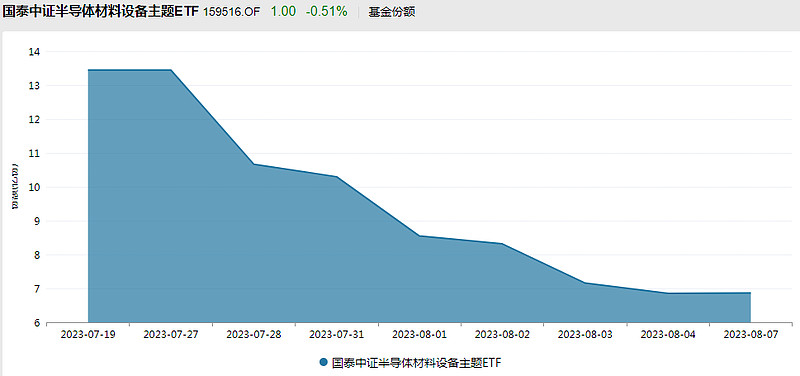Select the 2023-07-28 axis date label

(254, 334)
